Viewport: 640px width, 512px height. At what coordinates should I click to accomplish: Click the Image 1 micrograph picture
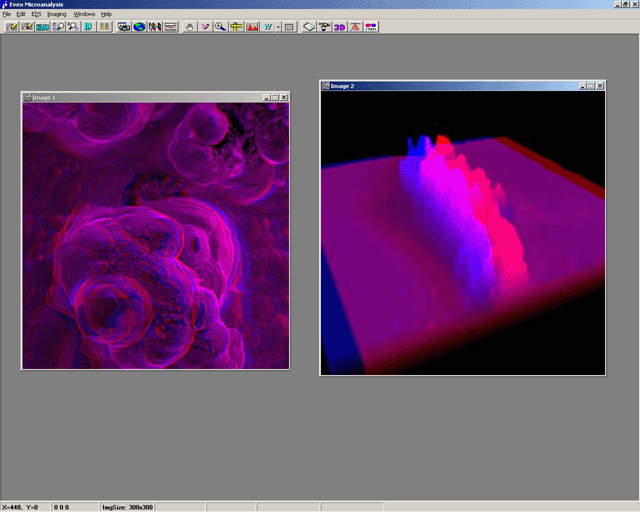(x=155, y=236)
